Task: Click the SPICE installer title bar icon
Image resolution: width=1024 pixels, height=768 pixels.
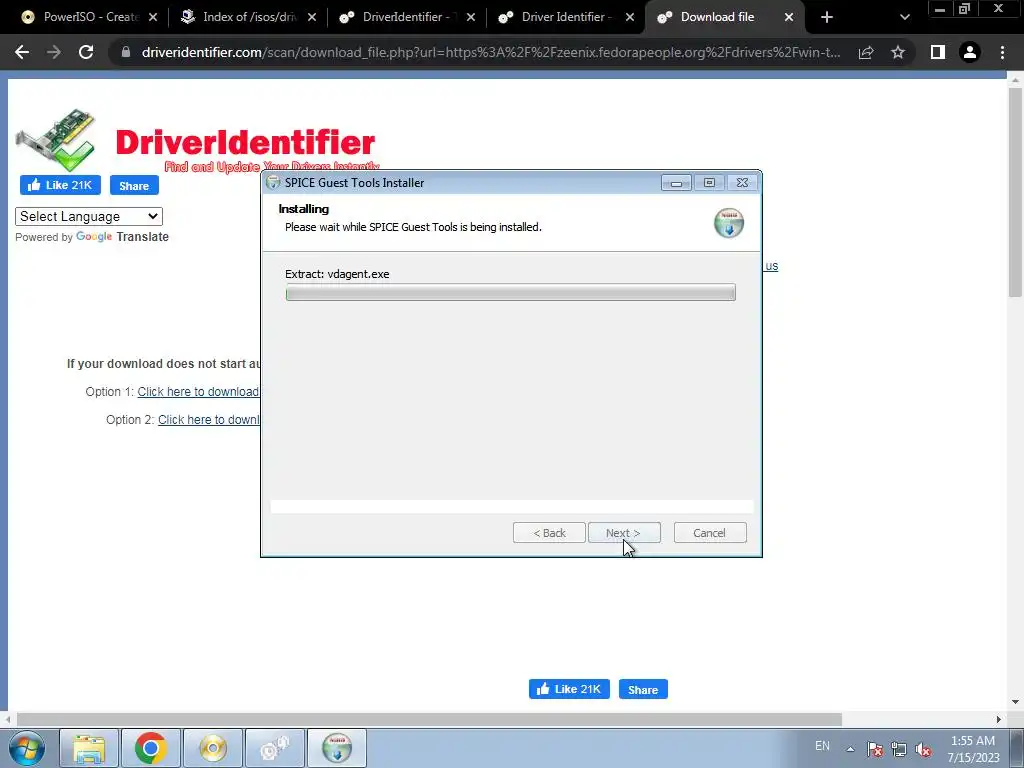Action: coord(274,183)
